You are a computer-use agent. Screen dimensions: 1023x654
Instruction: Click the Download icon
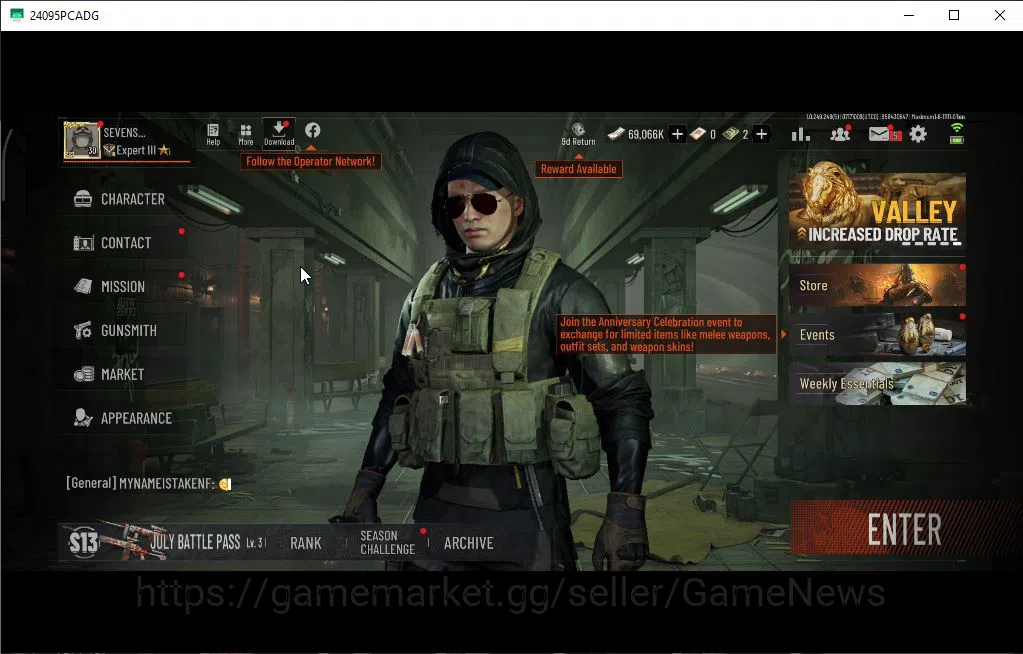click(x=279, y=133)
